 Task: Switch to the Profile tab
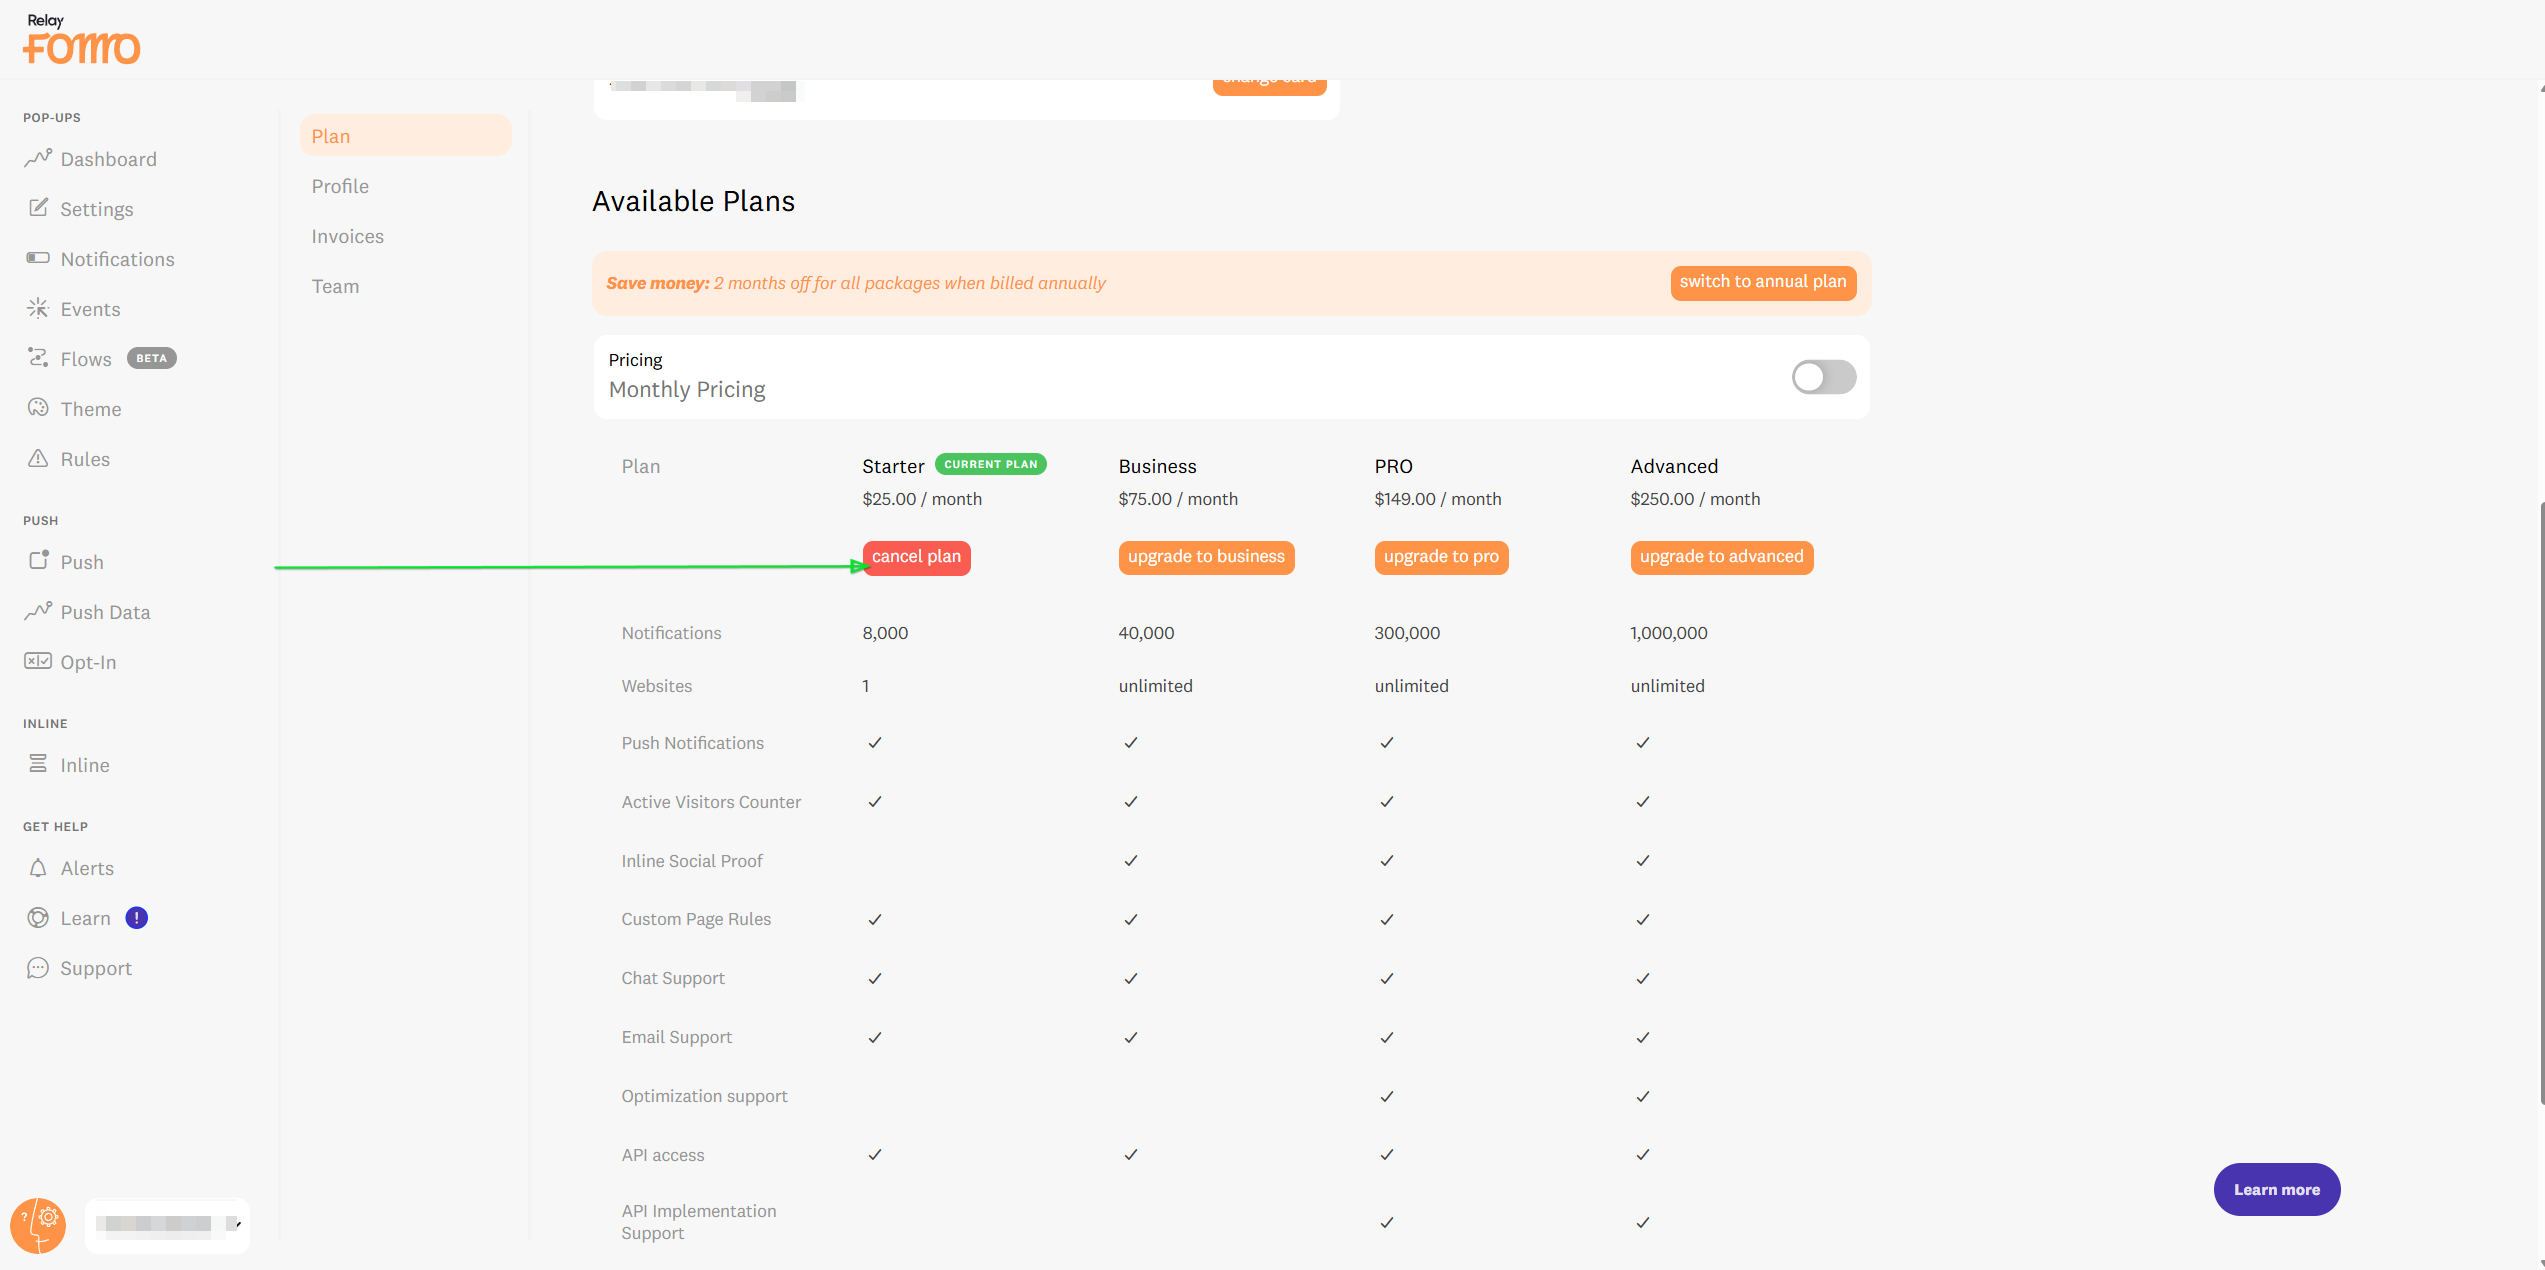pos(340,186)
